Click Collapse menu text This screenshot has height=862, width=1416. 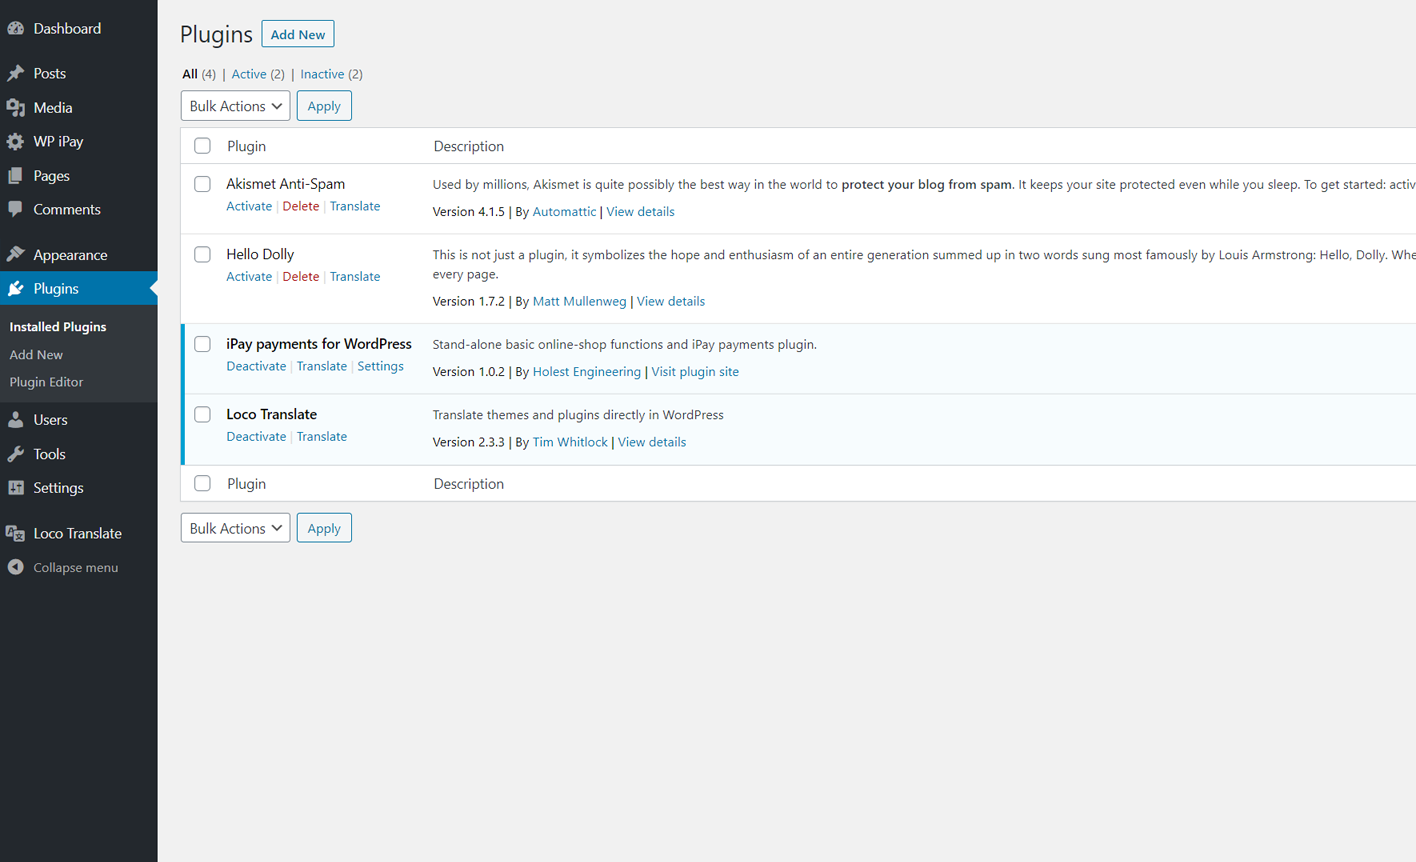(x=76, y=568)
